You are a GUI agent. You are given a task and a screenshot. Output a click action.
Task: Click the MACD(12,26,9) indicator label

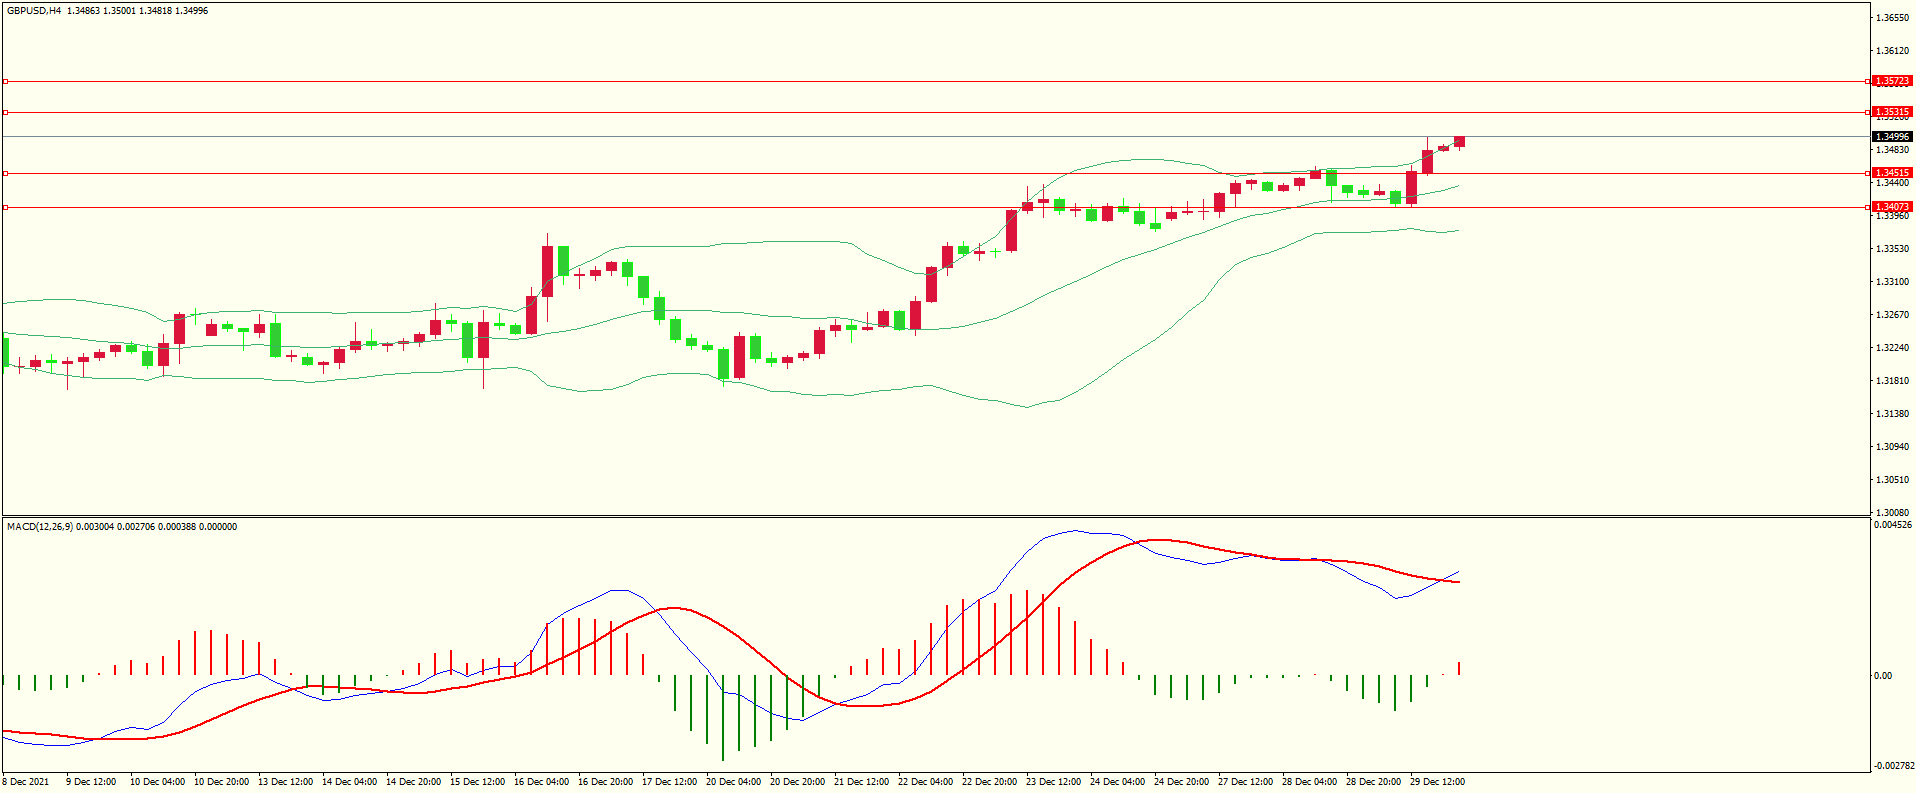40,527
